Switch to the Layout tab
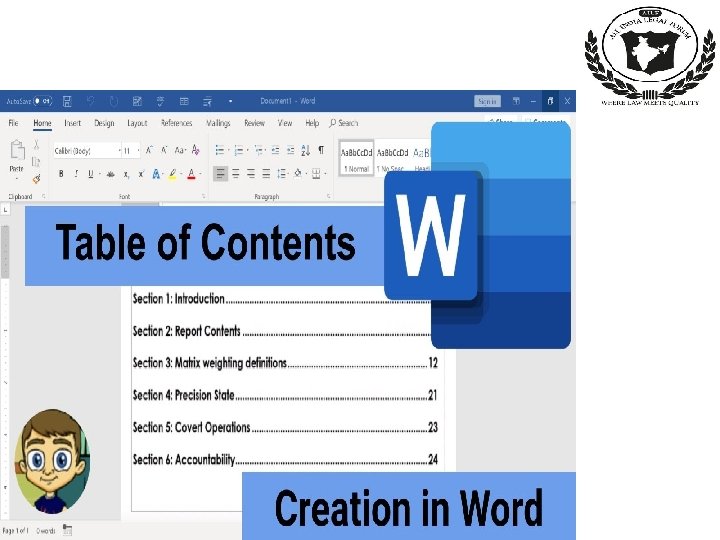Image resolution: width=720 pixels, height=540 pixels. [x=137, y=123]
